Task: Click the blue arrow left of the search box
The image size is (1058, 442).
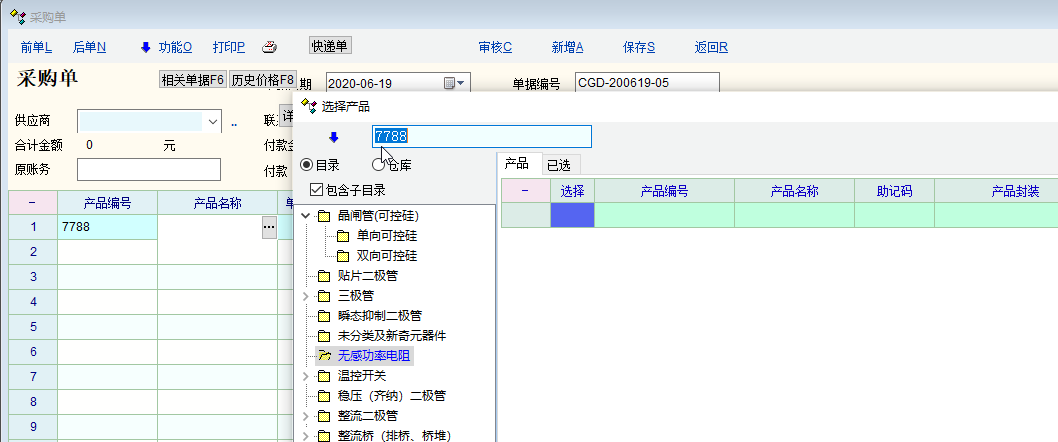Action: [334, 137]
